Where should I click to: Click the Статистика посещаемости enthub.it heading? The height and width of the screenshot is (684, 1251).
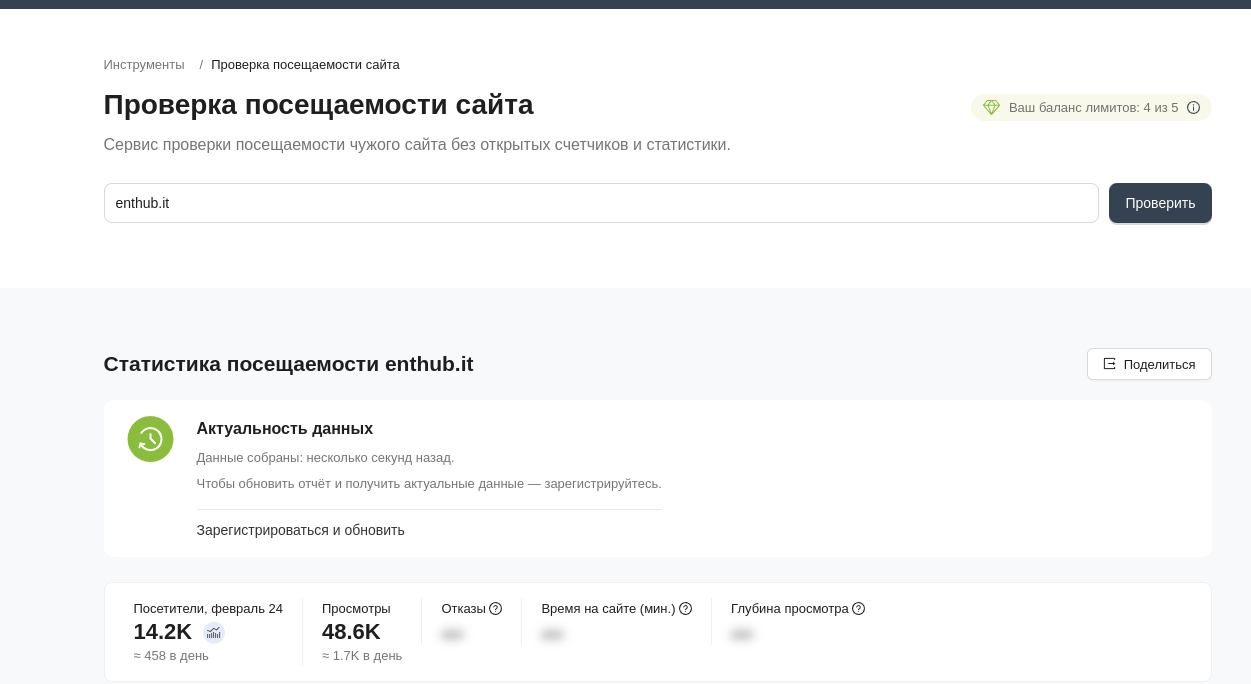coord(289,364)
